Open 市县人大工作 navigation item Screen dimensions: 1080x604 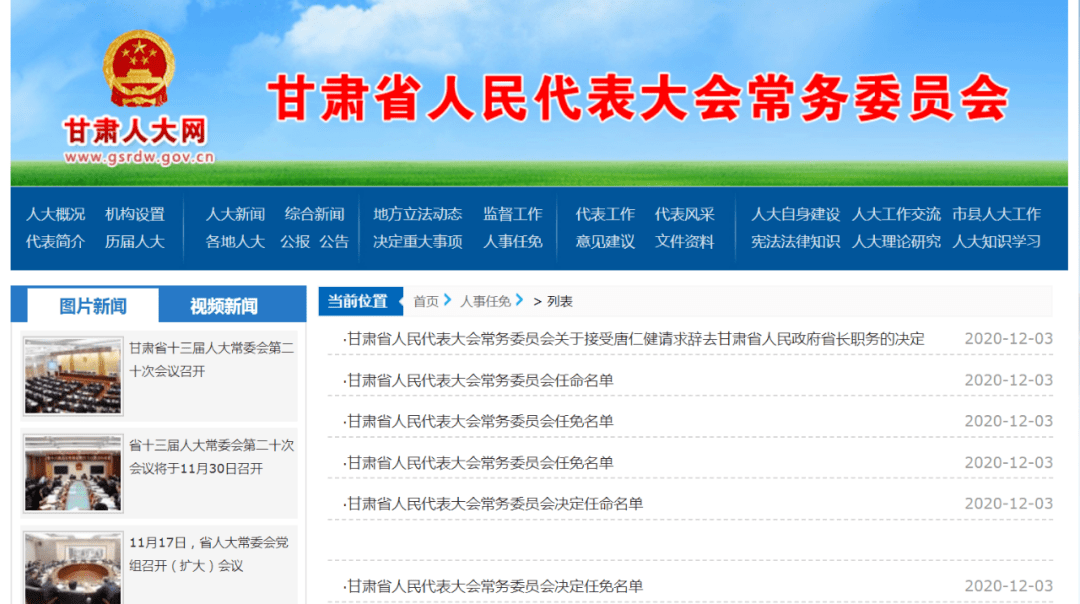coord(996,214)
